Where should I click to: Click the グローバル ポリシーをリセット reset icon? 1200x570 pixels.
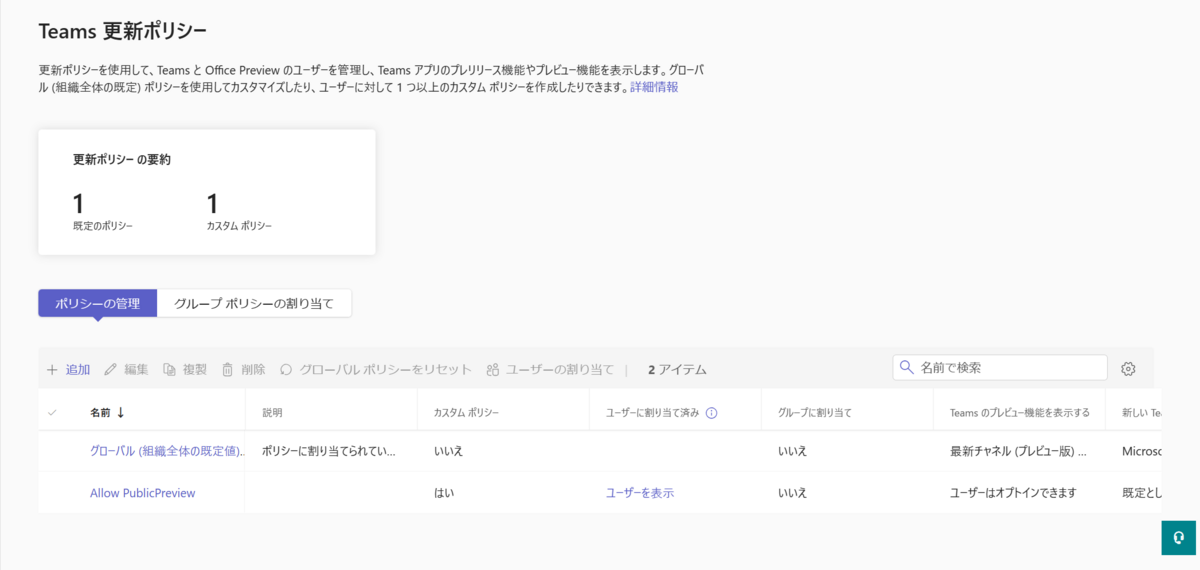click(286, 369)
